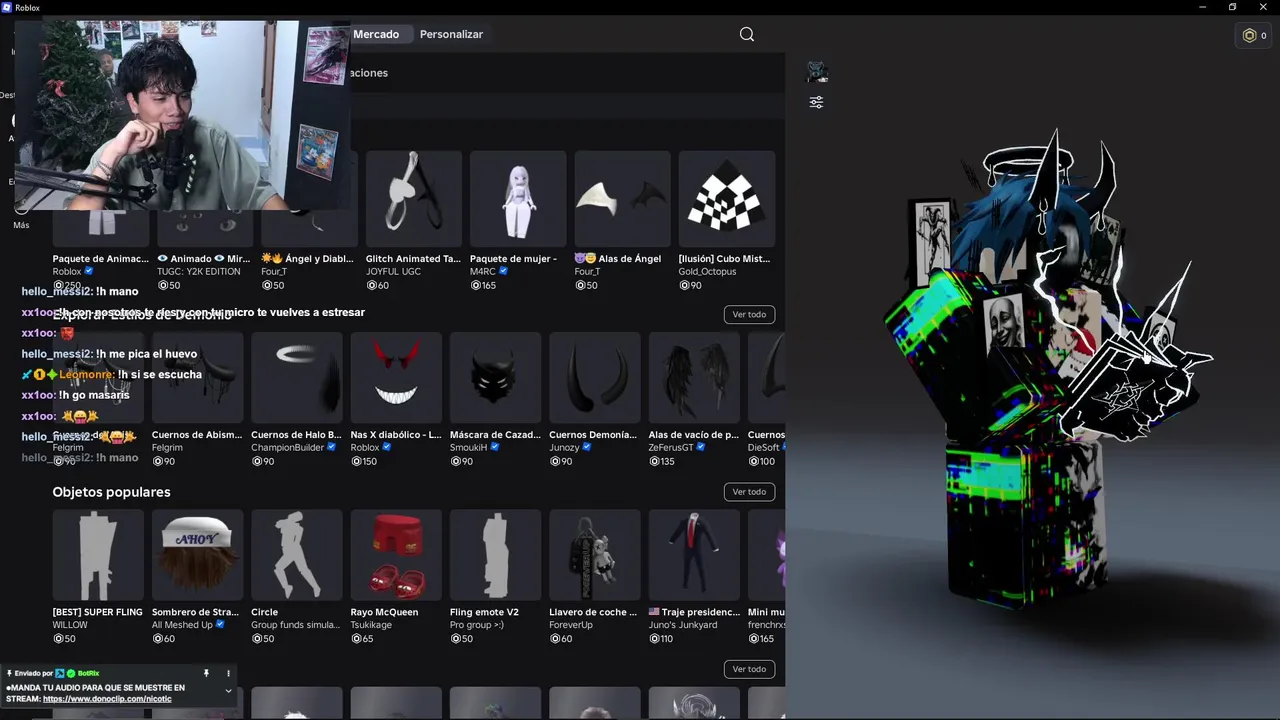
Task: Click the ChampionBuilder creator name
Action: tap(288, 448)
